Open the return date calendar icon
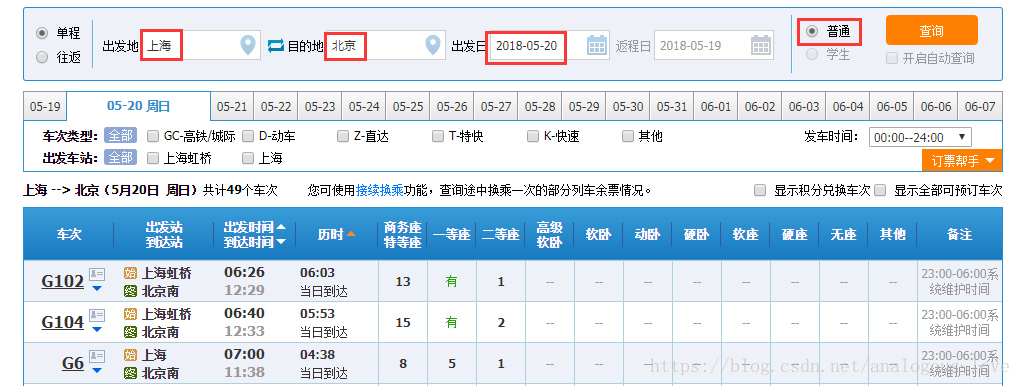Viewport: 1022px width, 386px height. click(x=761, y=45)
